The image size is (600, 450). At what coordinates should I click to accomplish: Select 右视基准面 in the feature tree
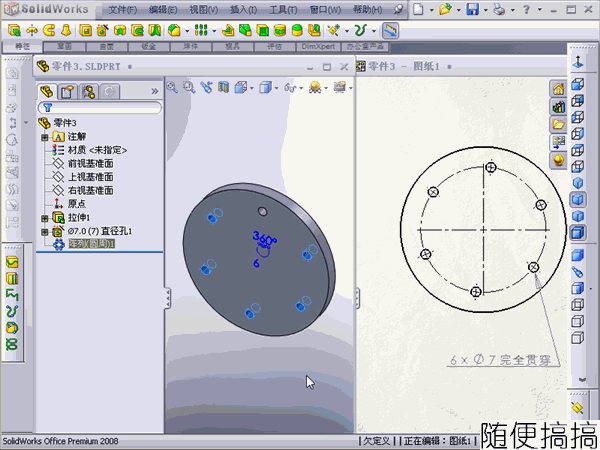[x=90, y=191]
